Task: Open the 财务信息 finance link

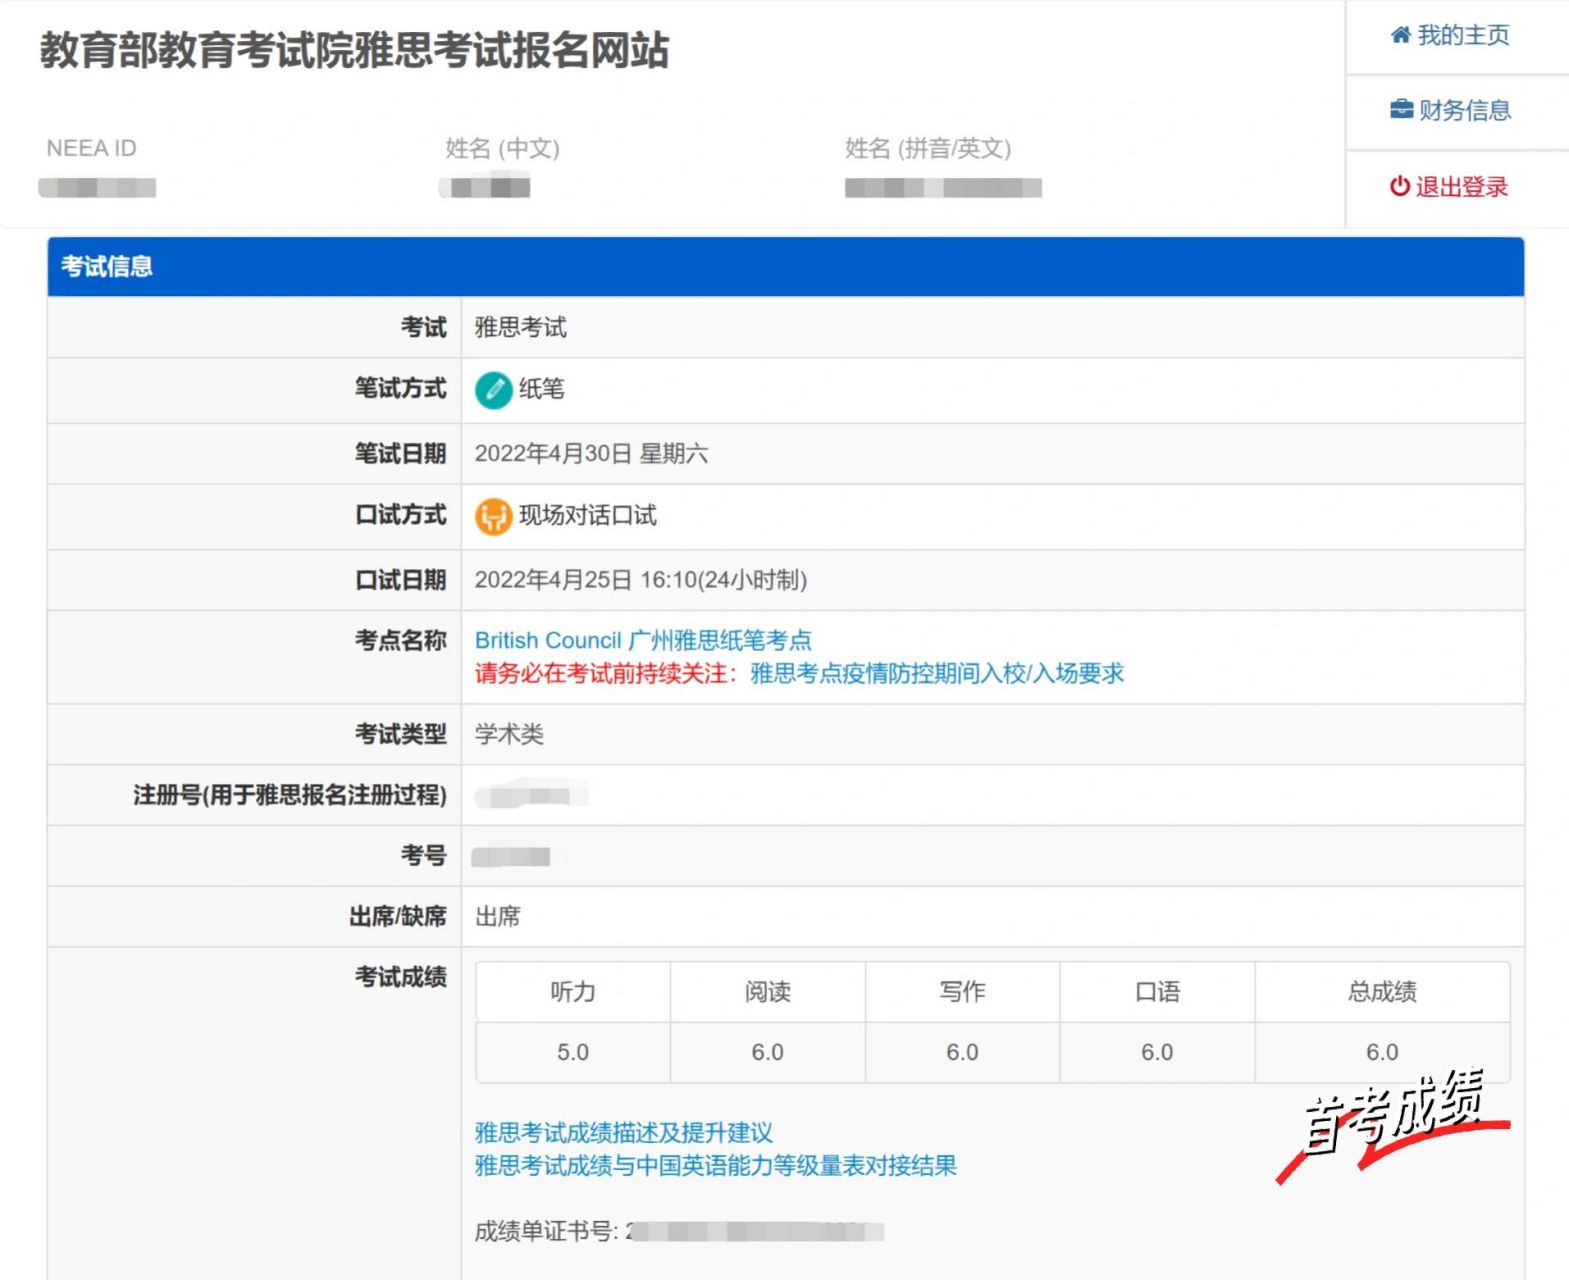Action: [1450, 111]
